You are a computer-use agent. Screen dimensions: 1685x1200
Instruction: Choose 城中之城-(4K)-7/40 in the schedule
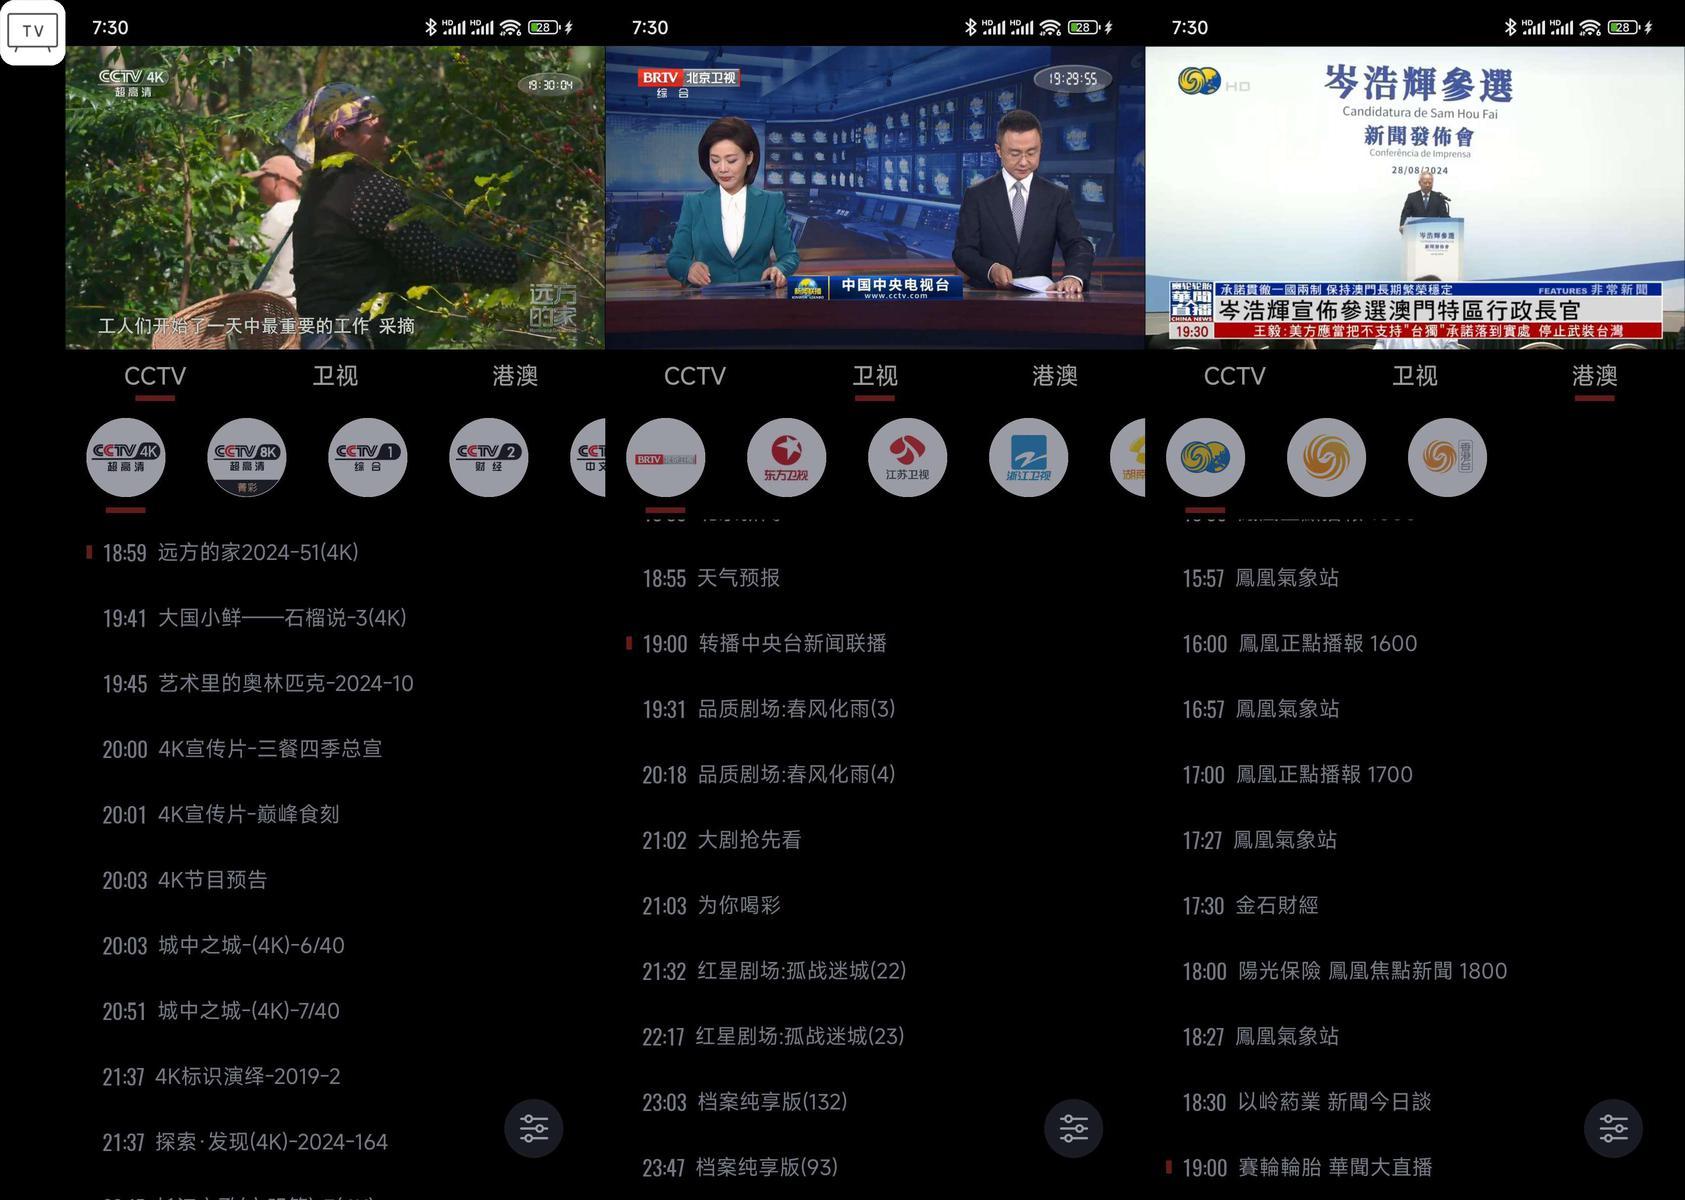pos(221,1011)
